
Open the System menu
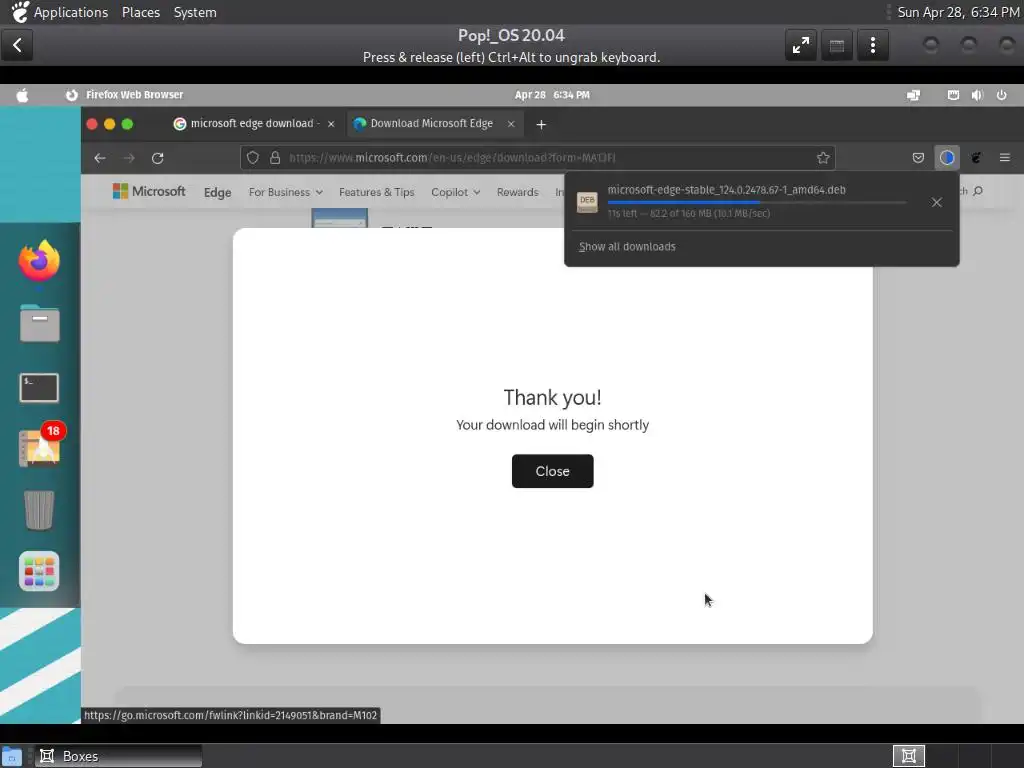195,12
